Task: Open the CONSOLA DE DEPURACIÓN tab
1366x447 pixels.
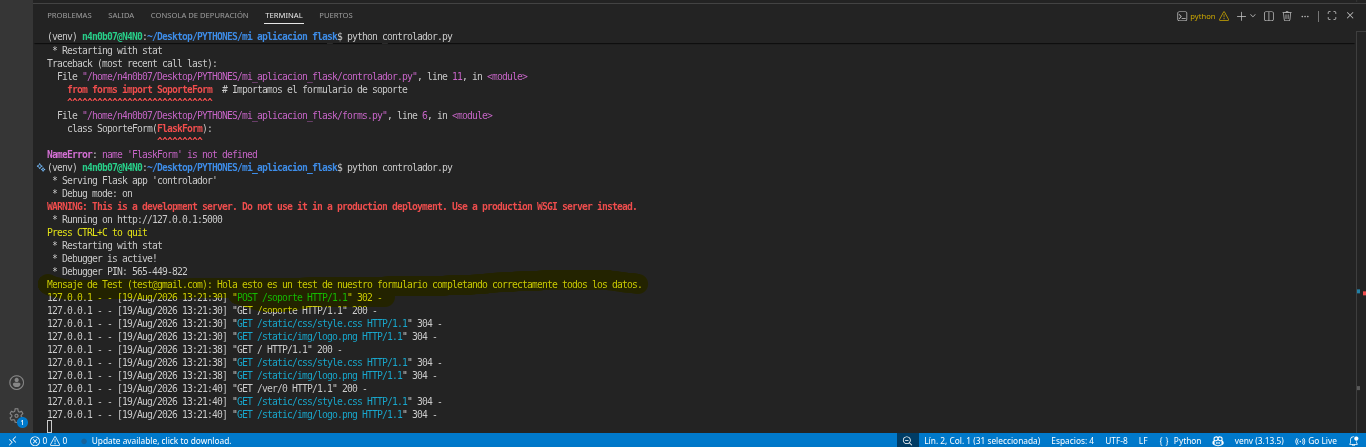Action: (x=200, y=16)
